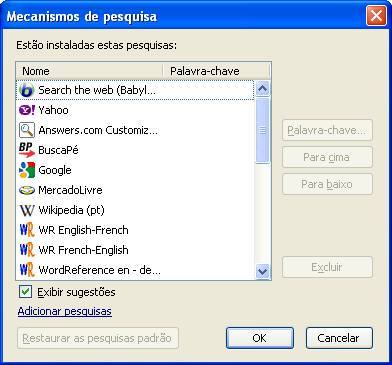Choose the BuscaPé BP icon
Viewport: 392px width, 365px height.
click(x=27, y=150)
